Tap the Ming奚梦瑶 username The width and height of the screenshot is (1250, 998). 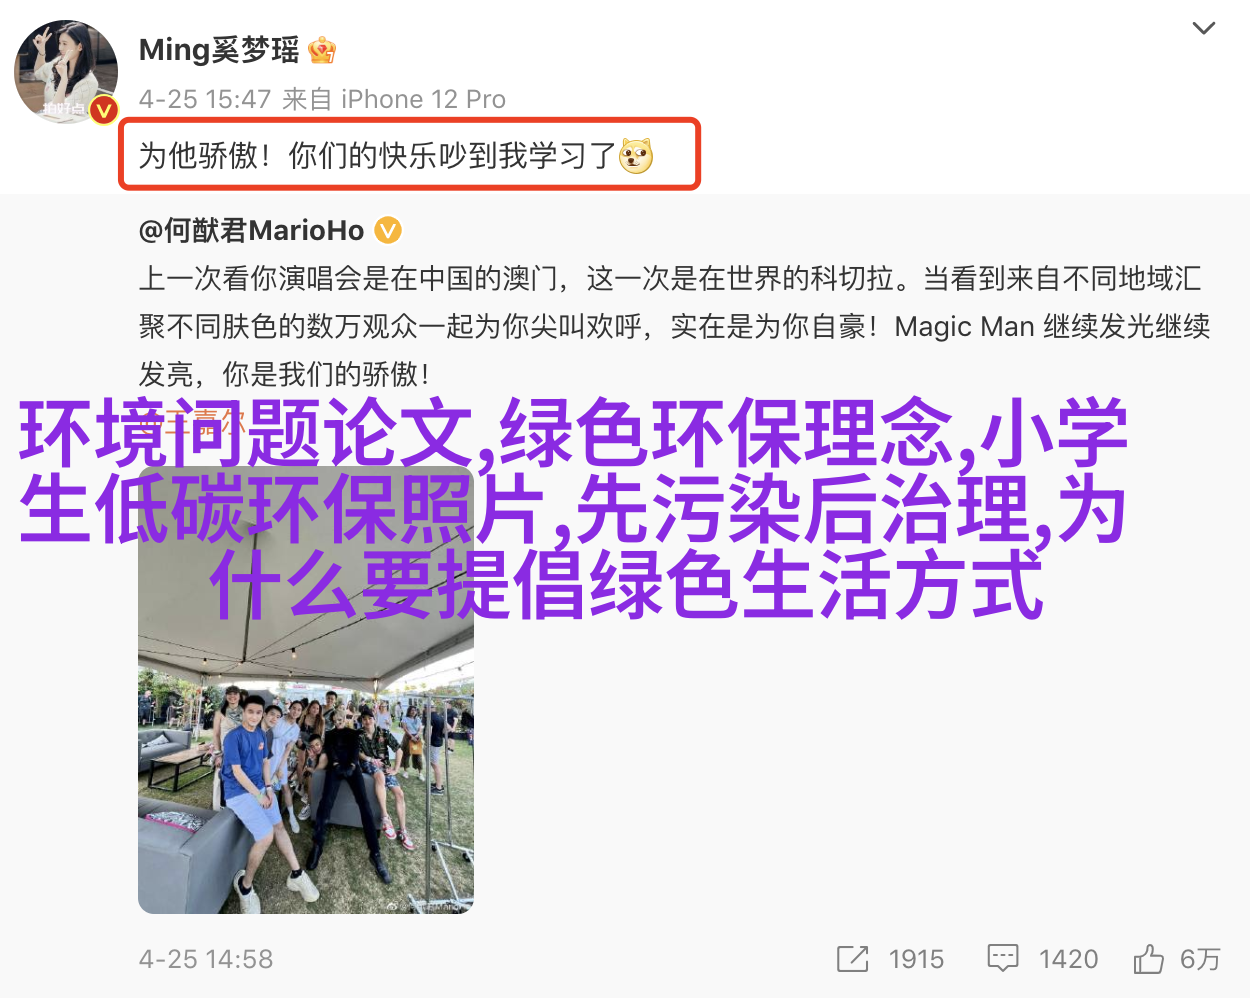point(219,50)
